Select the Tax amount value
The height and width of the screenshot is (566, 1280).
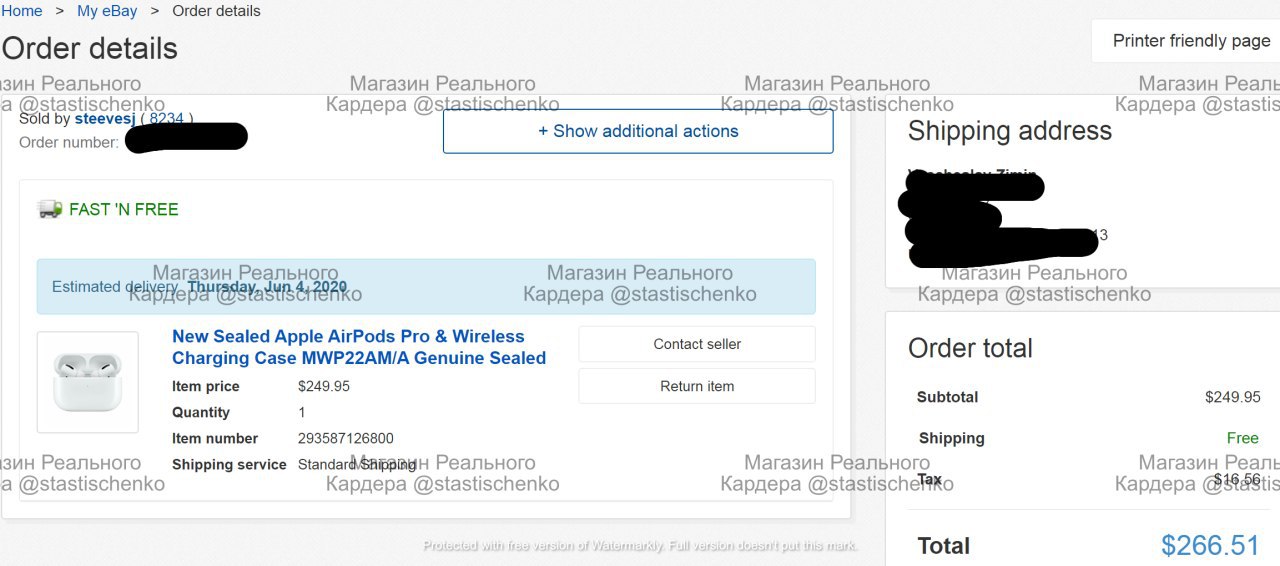pos(1237,479)
